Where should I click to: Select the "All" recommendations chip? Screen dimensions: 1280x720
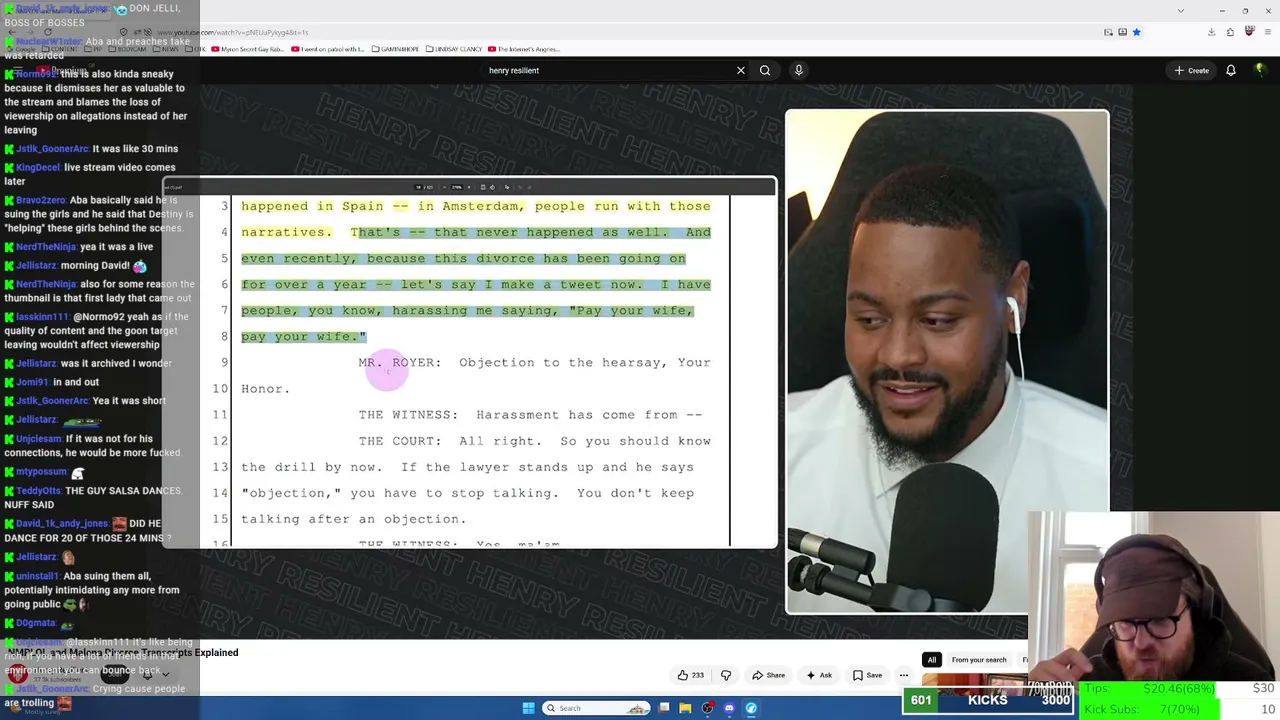(932, 660)
